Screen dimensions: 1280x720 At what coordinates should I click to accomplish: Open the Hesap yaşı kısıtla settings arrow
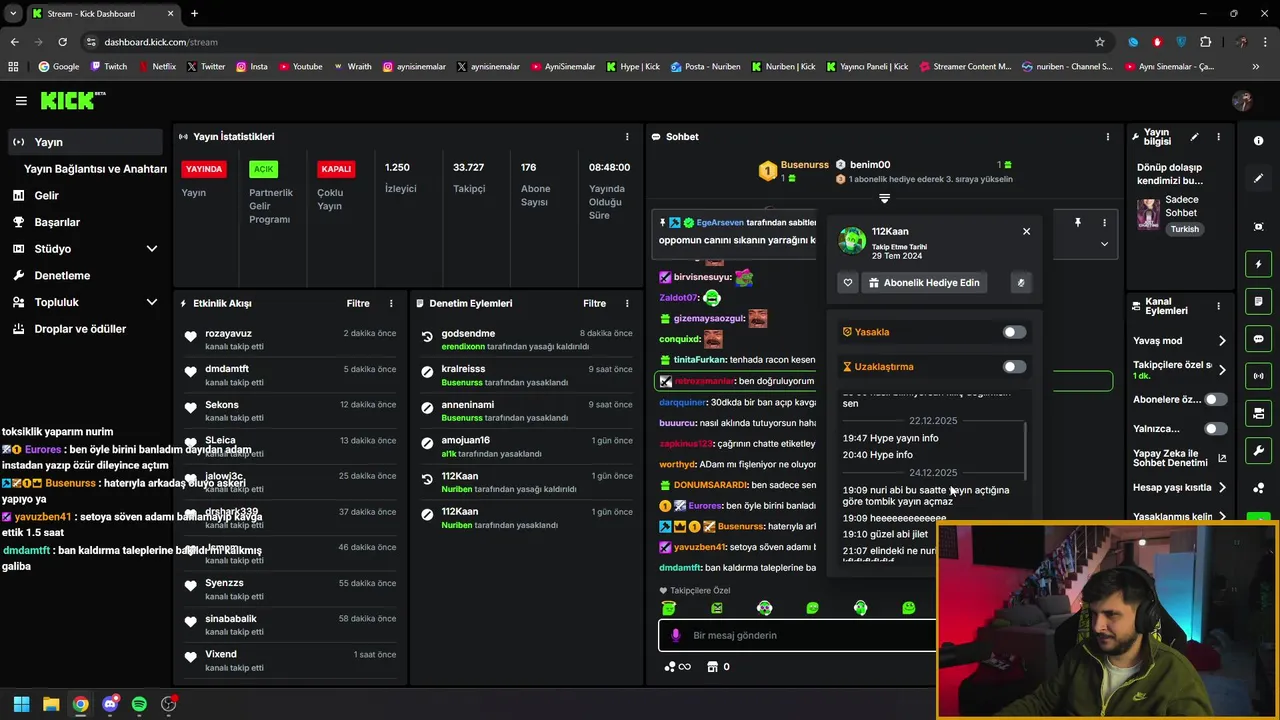pyautogui.click(x=1222, y=488)
